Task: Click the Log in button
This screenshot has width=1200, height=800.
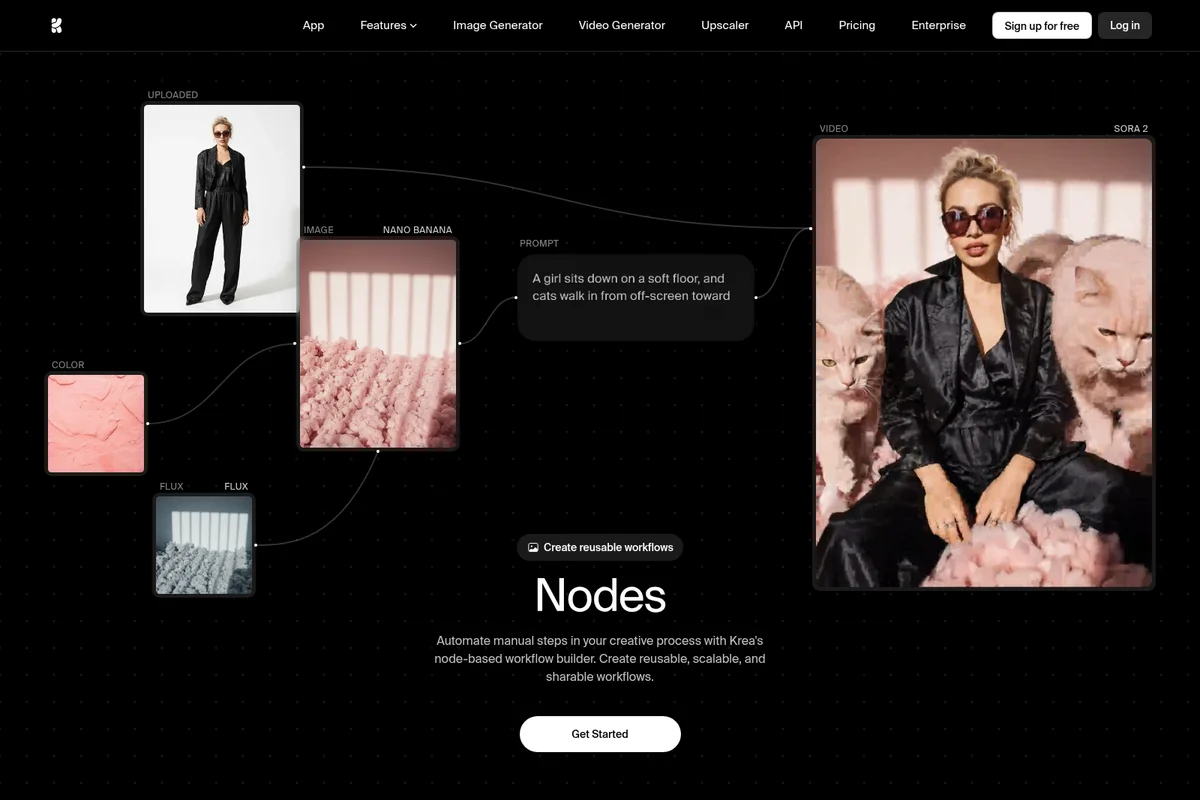Action: [x=1124, y=25]
